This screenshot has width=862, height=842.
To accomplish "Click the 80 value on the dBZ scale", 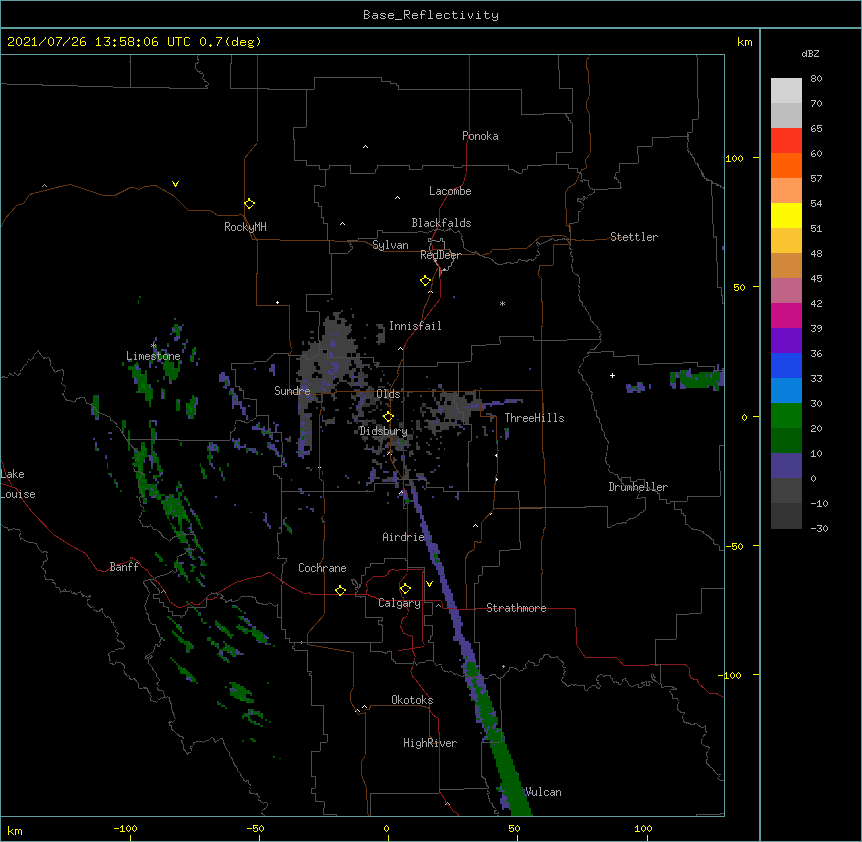I will 816,79.
